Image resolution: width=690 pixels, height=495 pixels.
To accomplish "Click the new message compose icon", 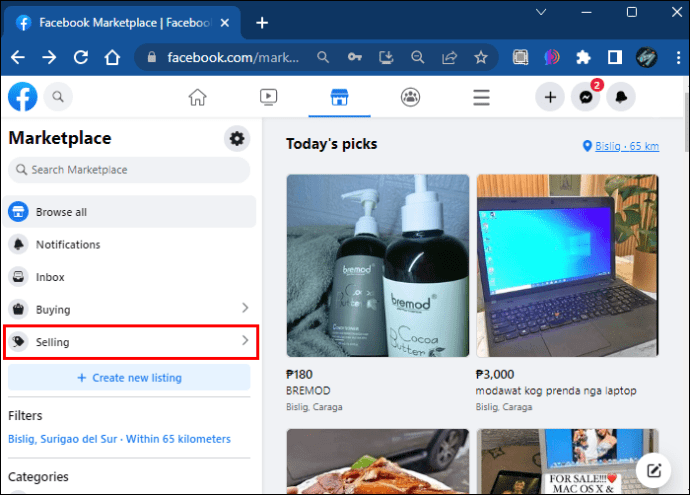I will (x=654, y=470).
